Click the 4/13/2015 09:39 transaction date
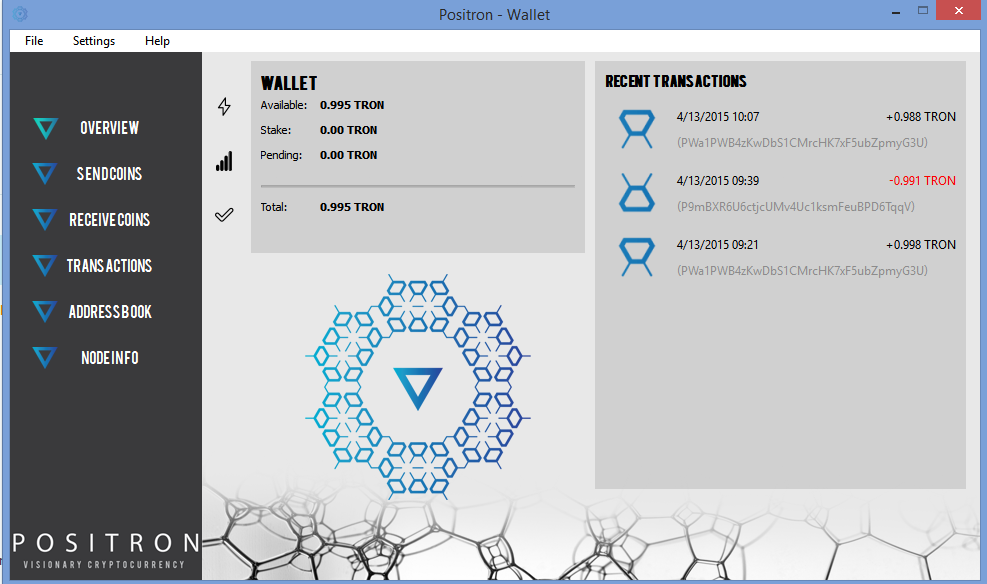987x584 pixels. pos(718,181)
